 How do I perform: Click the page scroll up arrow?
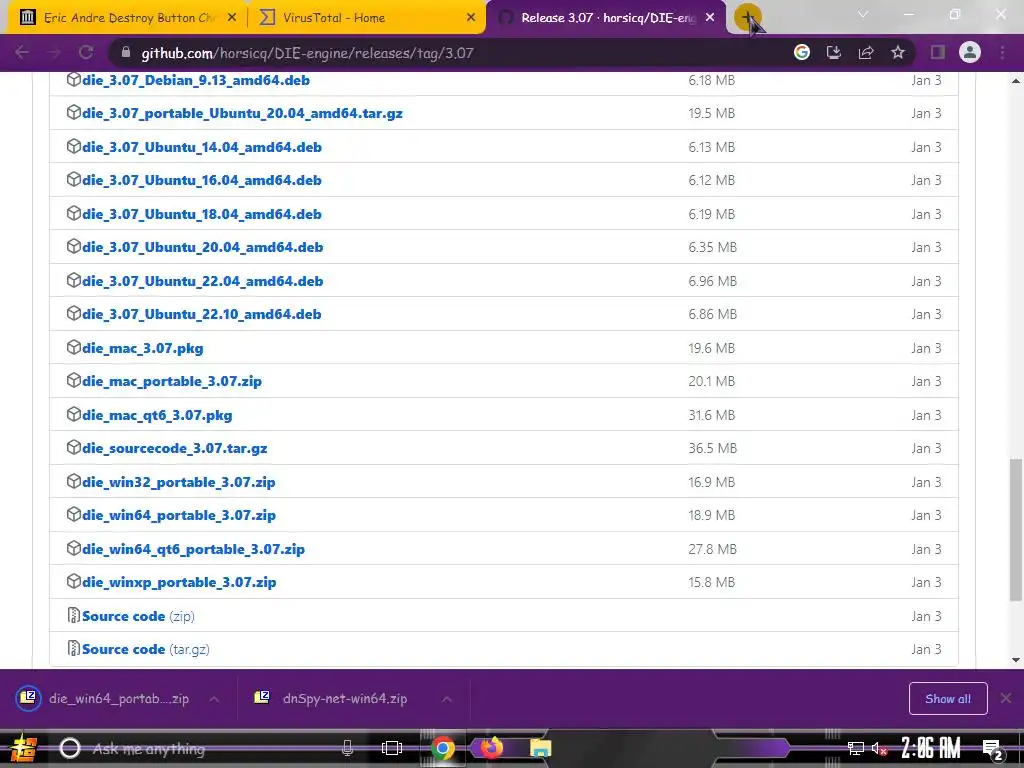[1016, 81]
